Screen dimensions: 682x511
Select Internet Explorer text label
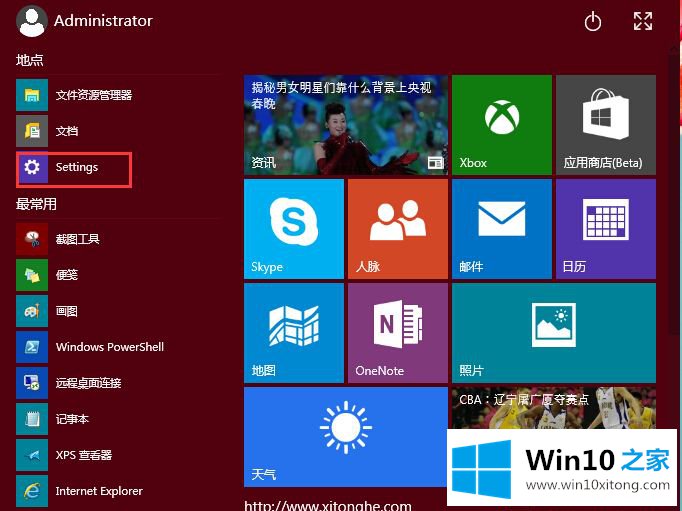pos(99,491)
